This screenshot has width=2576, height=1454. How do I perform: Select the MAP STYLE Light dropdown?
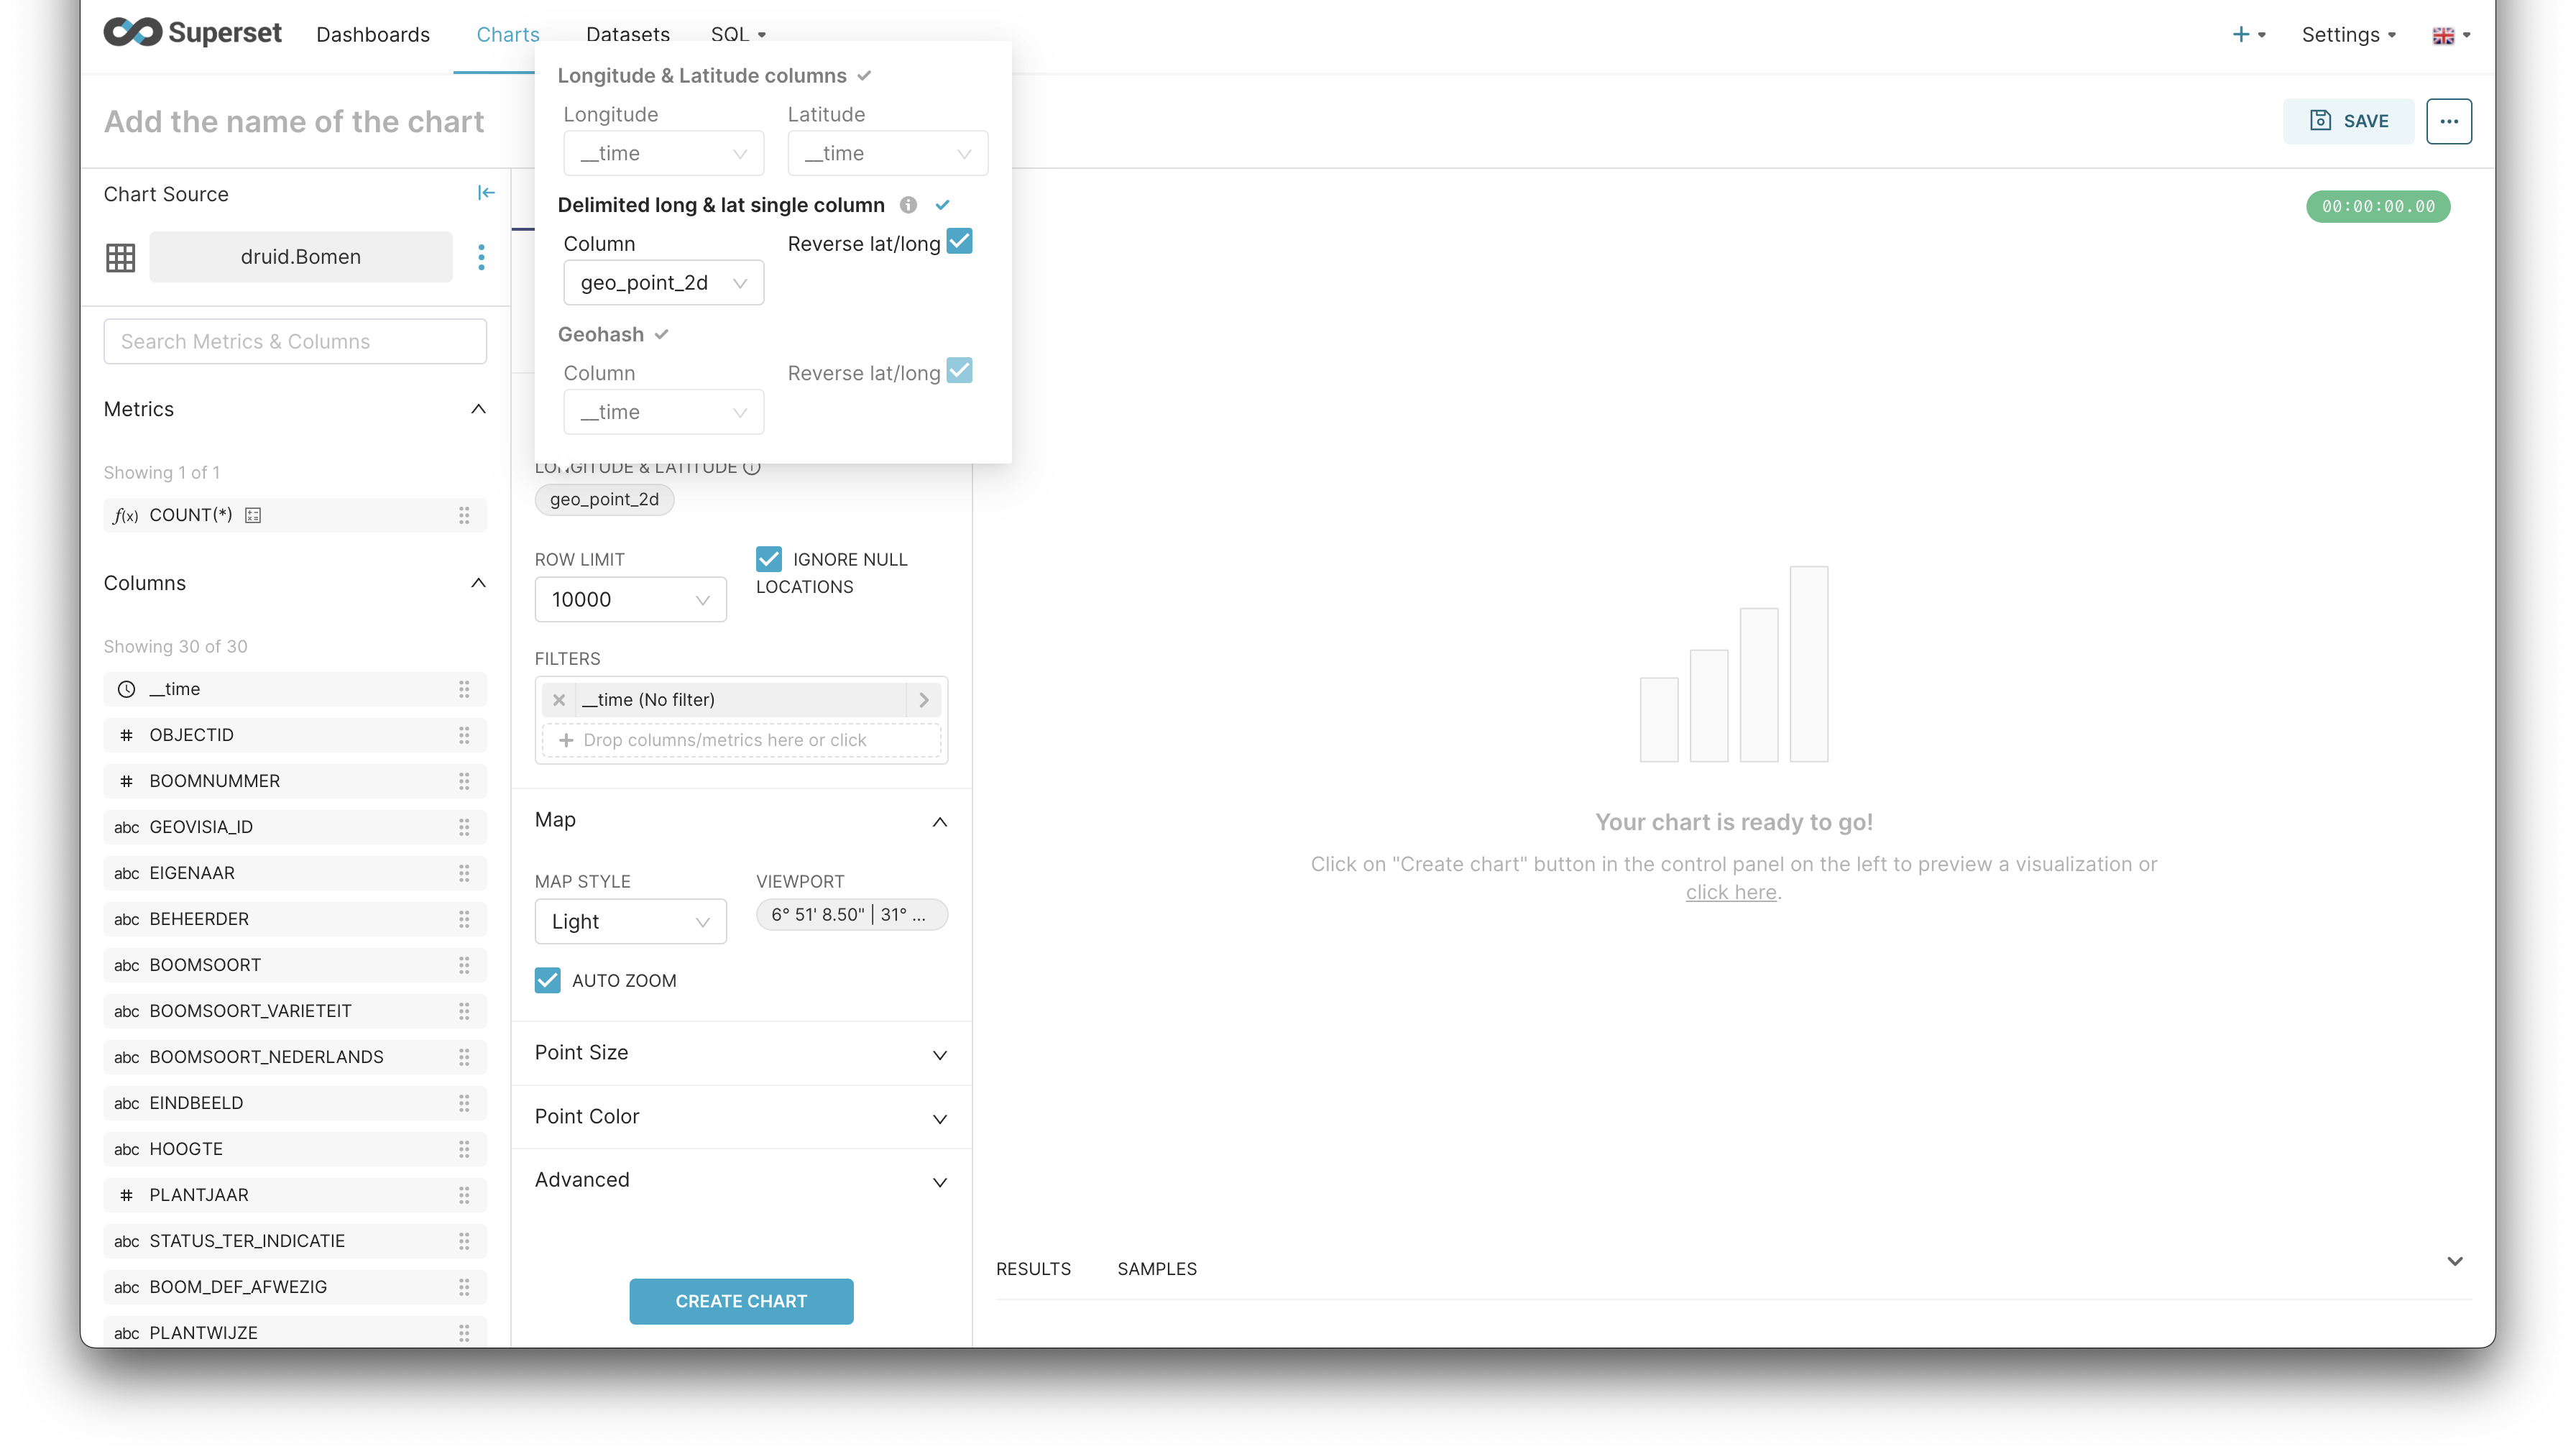click(628, 920)
